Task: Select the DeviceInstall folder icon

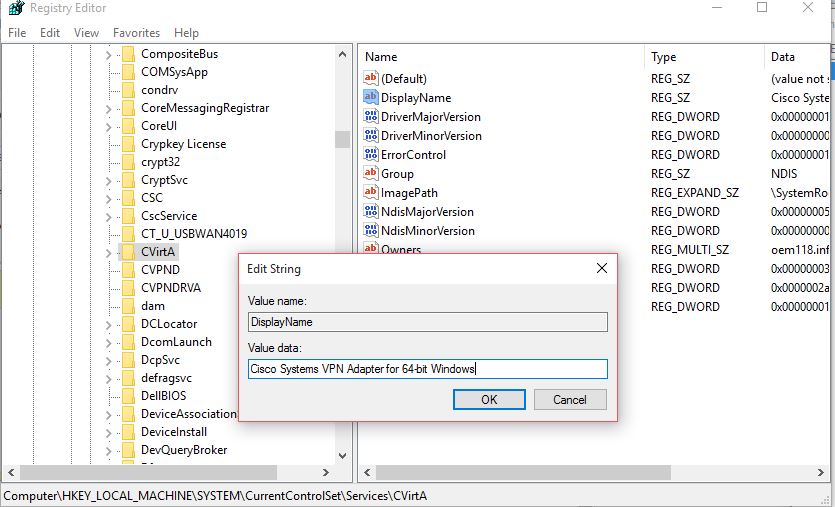Action: pyautogui.click(x=128, y=432)
